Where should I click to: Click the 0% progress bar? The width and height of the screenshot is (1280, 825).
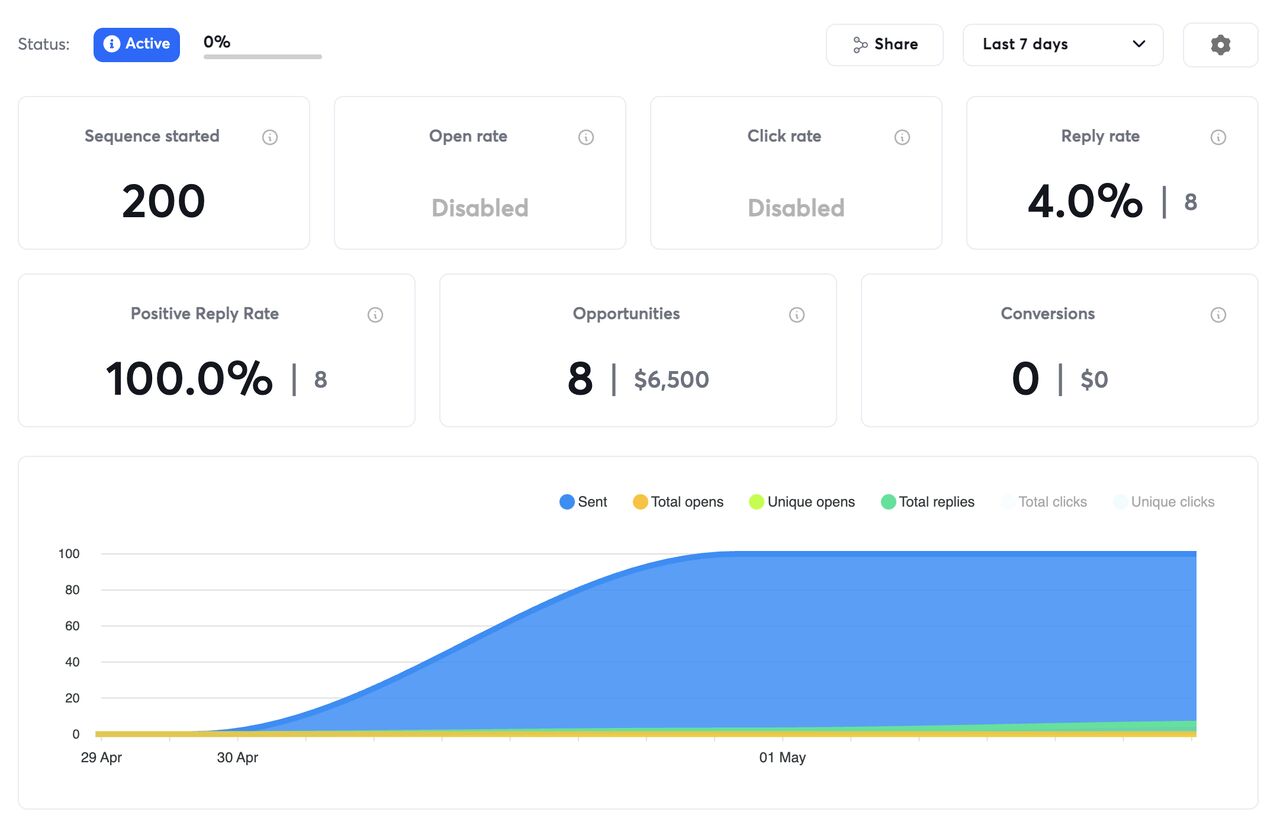point(263,56)
